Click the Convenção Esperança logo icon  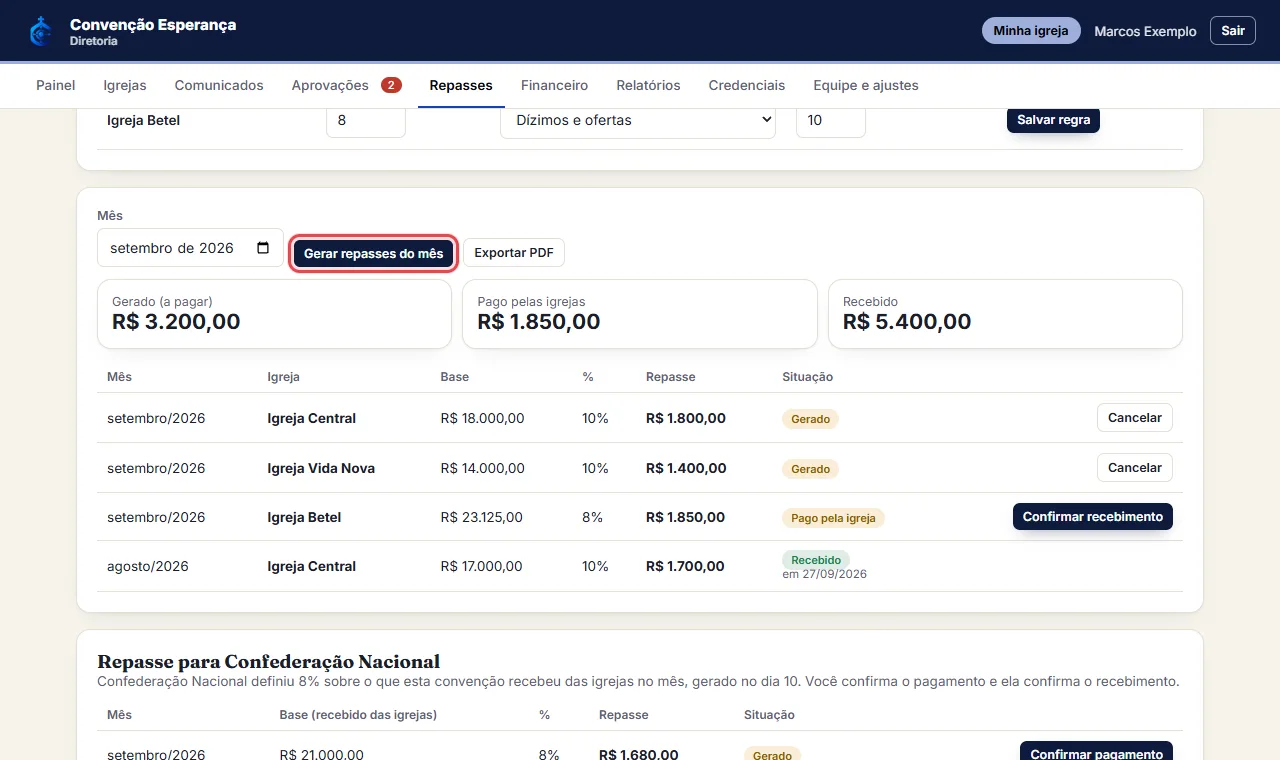[x=40, y=31]
